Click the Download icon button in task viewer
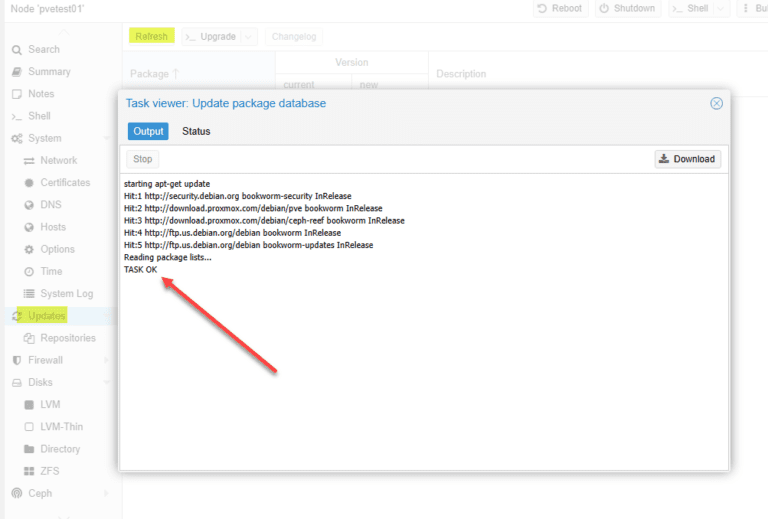The image size is (768, 519). pyautogui.click(x=688, y=159)
